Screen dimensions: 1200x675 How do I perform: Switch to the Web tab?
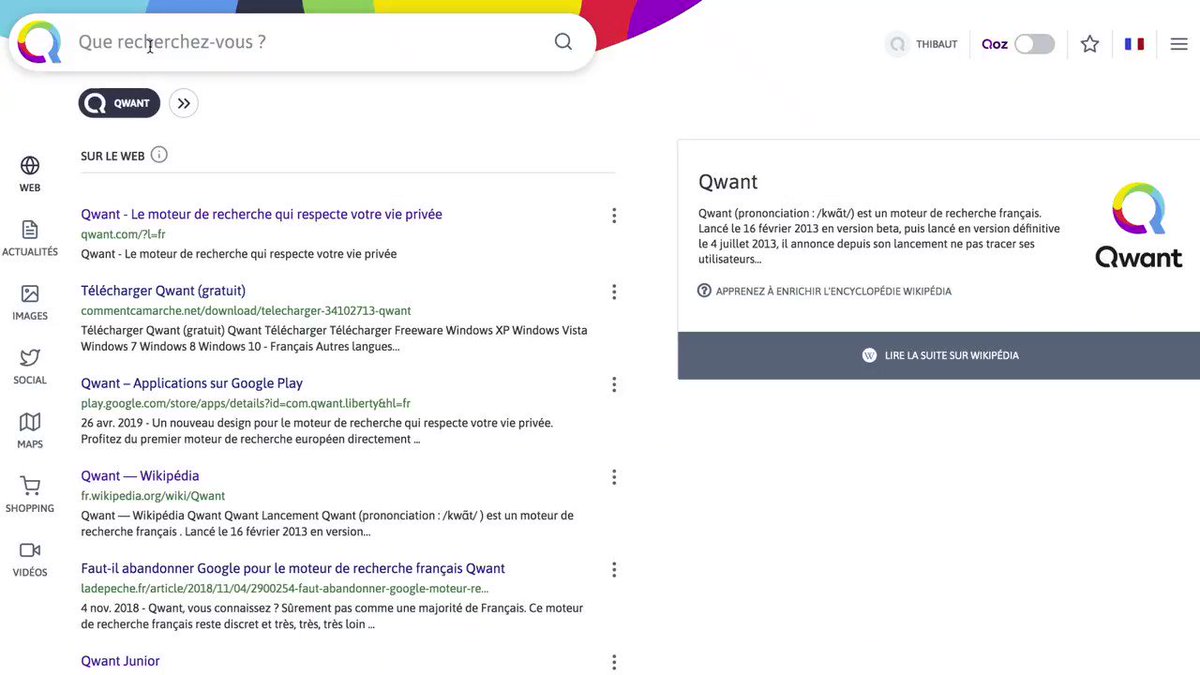point(30,173)
